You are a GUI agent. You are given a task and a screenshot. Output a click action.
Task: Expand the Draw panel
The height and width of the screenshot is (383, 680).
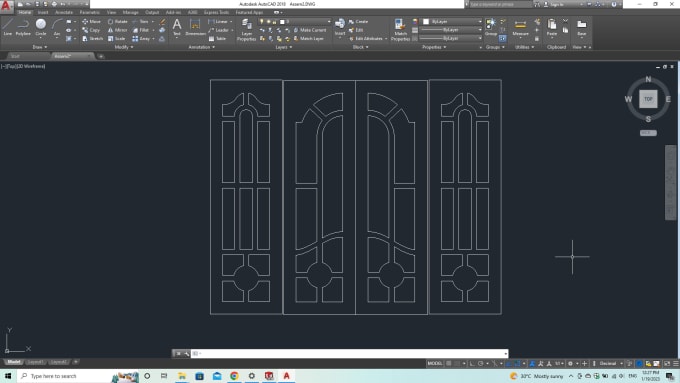point(40,47)
